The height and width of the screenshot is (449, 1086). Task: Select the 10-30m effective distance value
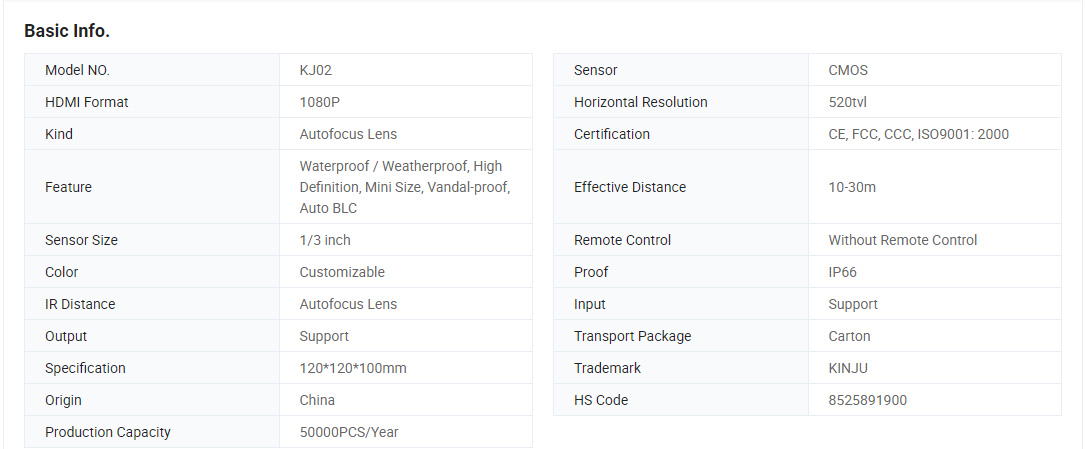(x=852, y=187)
